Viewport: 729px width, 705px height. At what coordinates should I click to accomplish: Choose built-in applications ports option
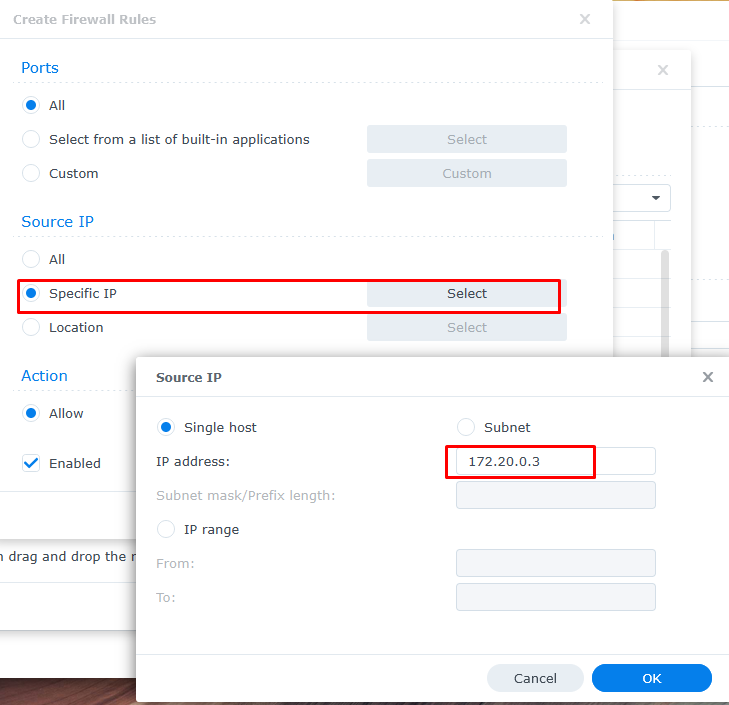point(31,139)
